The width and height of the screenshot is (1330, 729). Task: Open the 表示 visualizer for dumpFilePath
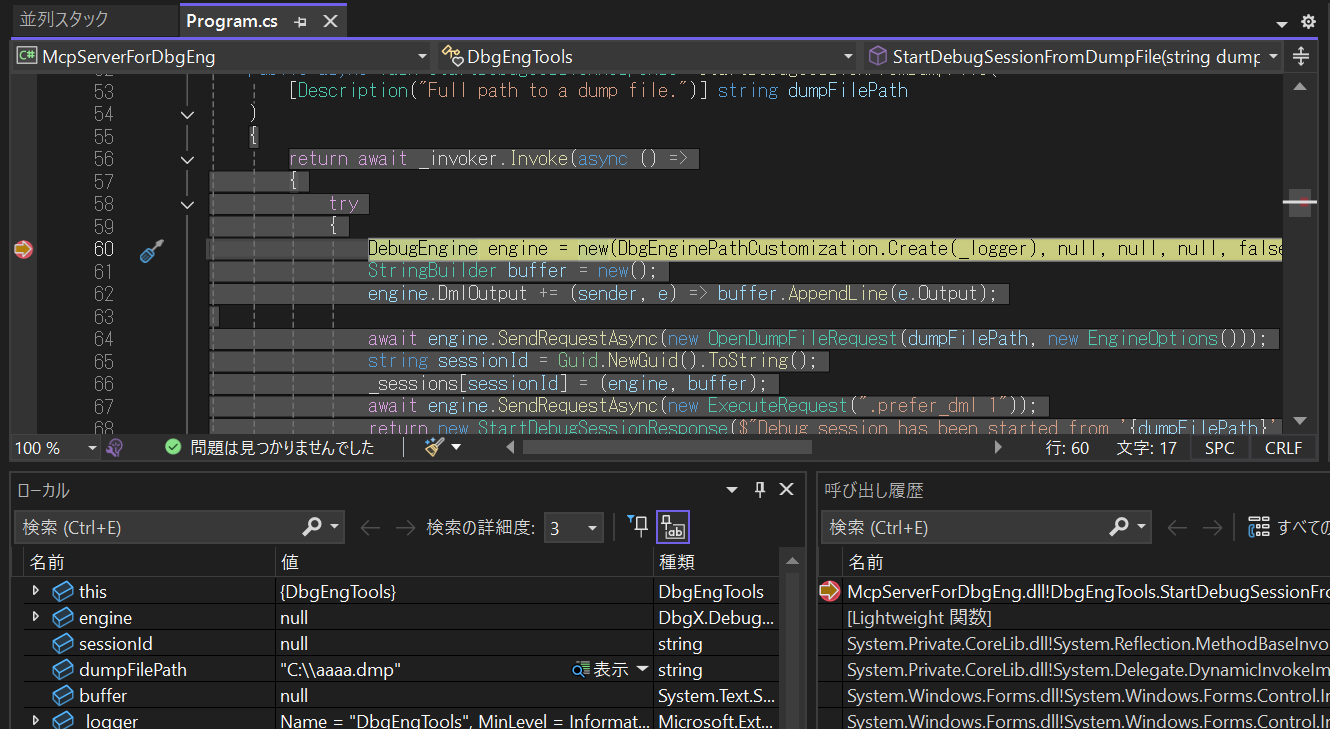602,670
